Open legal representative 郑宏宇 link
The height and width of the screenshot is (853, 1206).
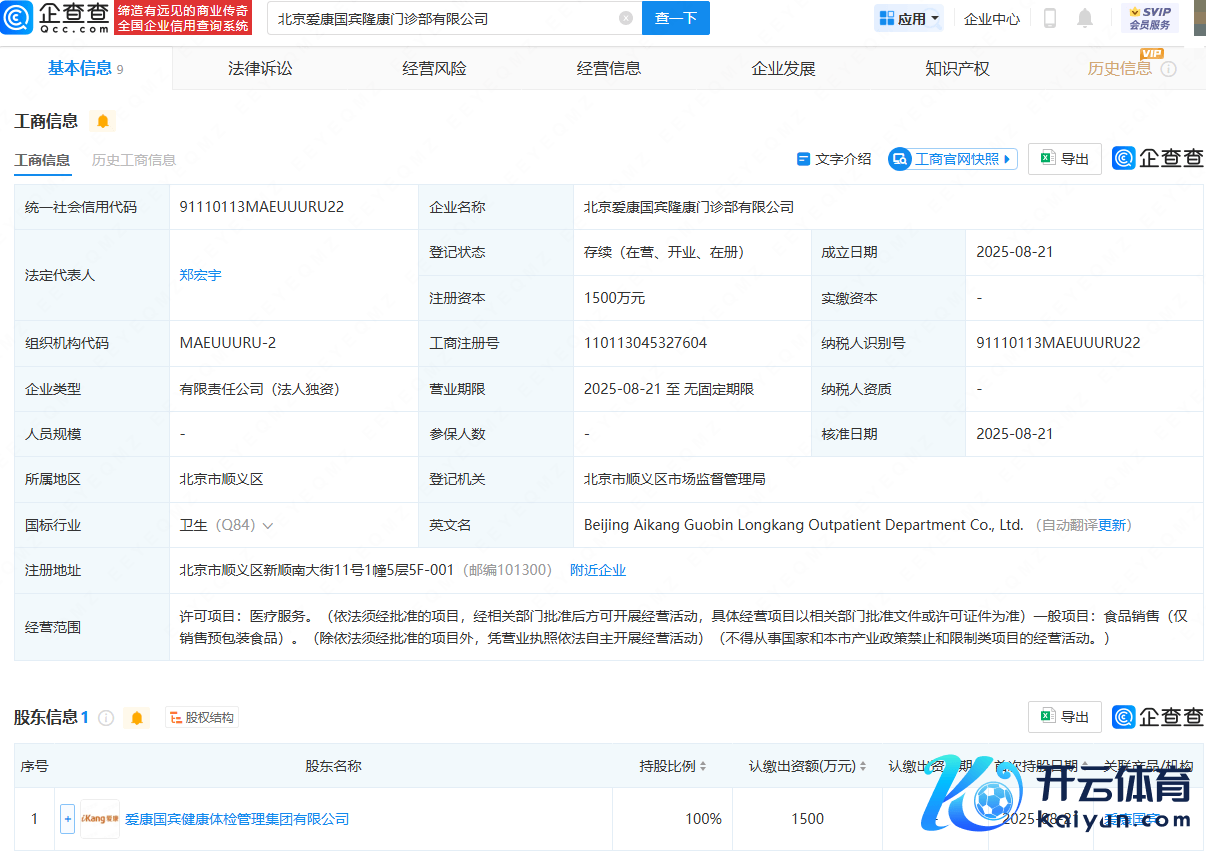coord(200,275)
